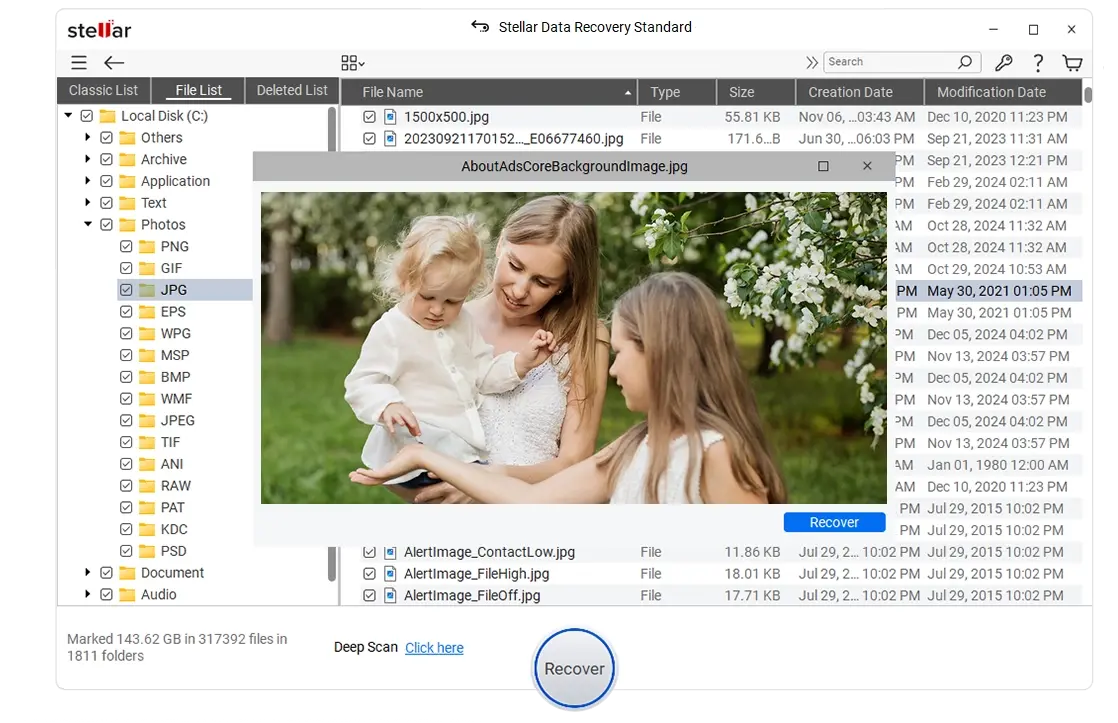
Task: Uncheck the PNG folder checkbox
Action: coord(126,246)
